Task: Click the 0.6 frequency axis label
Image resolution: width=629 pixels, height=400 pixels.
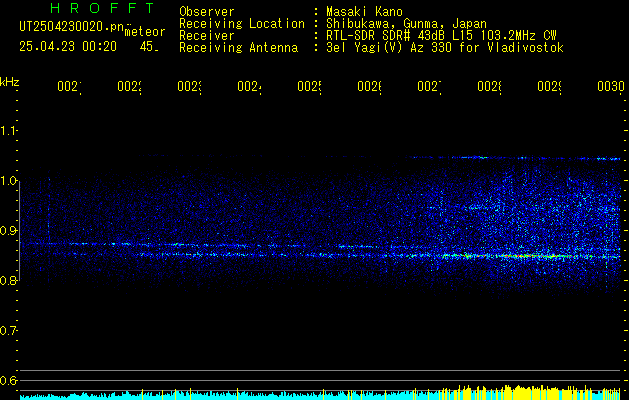Action: pyautogui.click(x=8, y=380)
